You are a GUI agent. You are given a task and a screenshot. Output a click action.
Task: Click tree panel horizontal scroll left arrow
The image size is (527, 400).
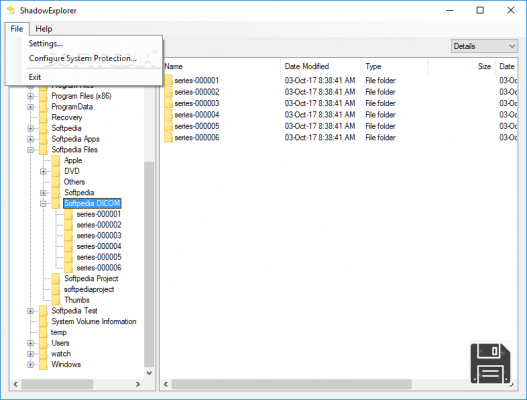tap(15, 384)
